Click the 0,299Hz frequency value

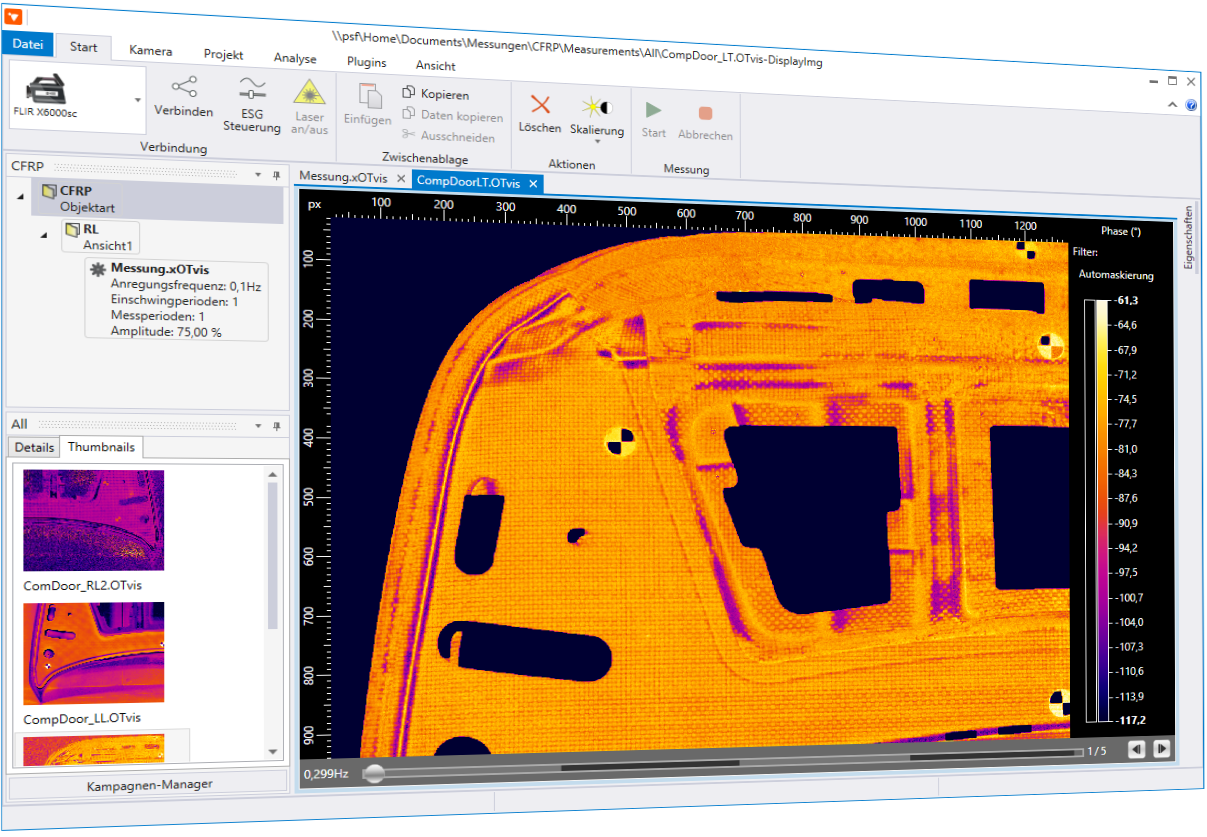(x=326, y=774)
